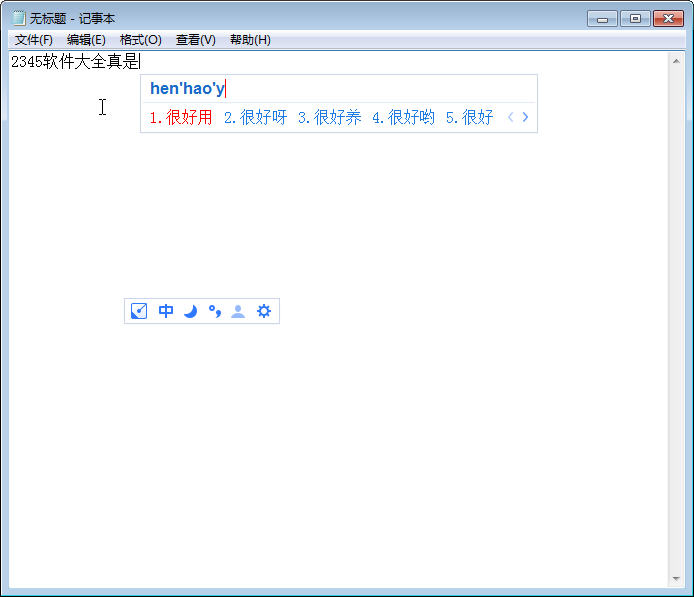Go to next candidate page arrow
Viewport: 694px width, 597px height.
[x=525, y=117]
